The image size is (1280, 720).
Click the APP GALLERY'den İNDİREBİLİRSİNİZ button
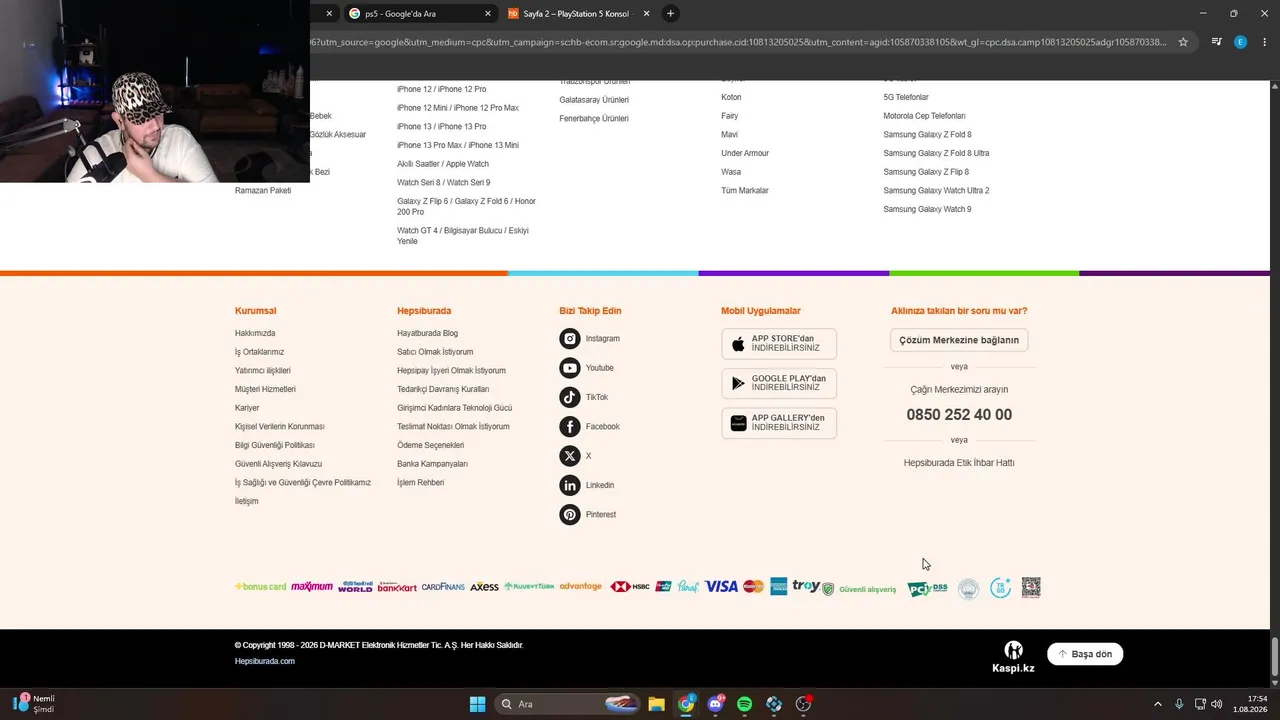coord(779,423)
